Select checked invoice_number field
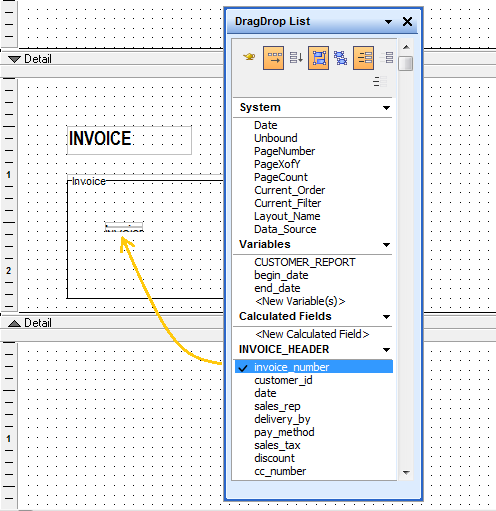The image size is (496, 511). tap(314, 367)
